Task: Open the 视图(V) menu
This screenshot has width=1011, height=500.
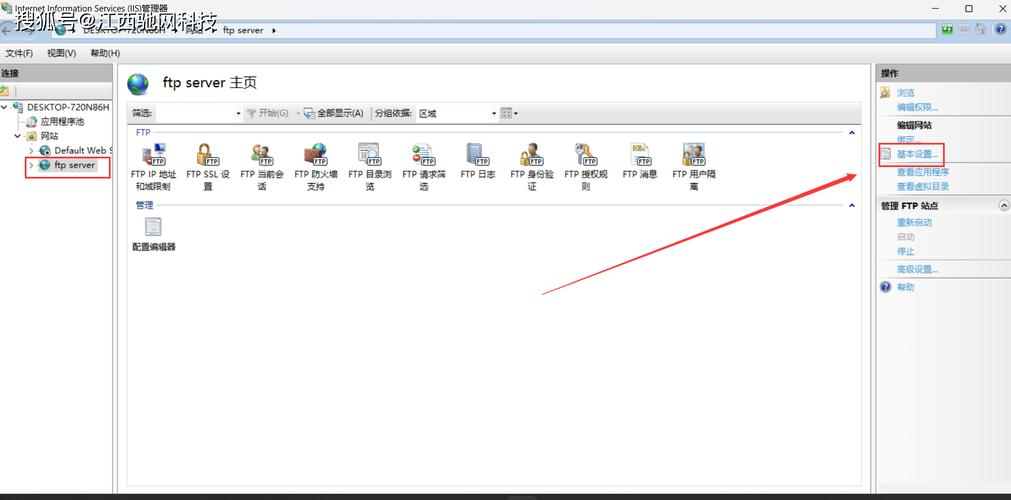Action: [x=61, y=53]
